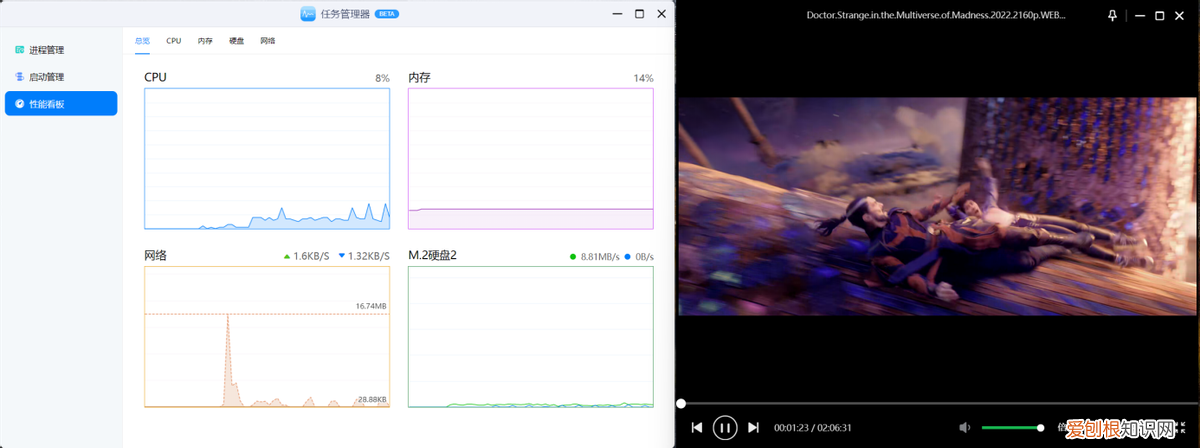This screenshot has height=448, width=1200.
Task: Switch to the CPU tab
Action: tap(174, 41)
